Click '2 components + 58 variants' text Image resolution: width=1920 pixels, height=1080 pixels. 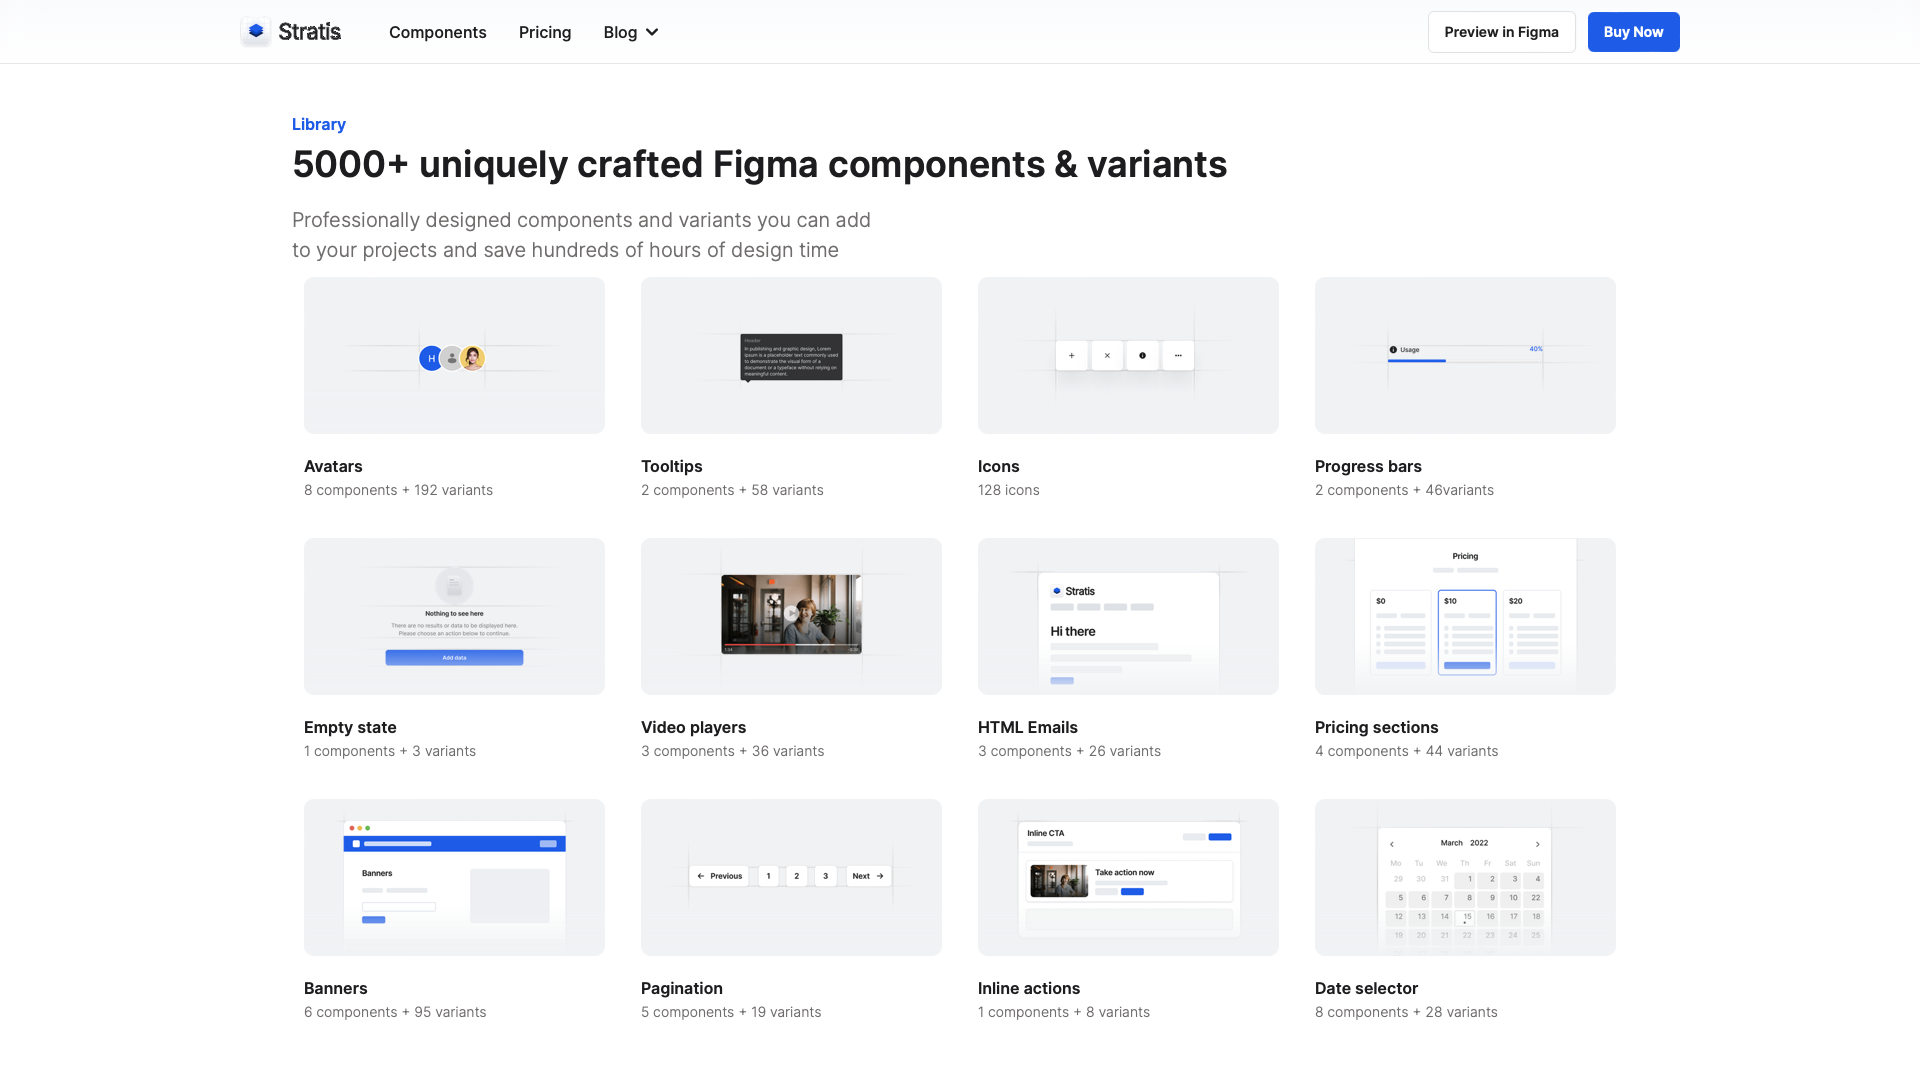(732, 490)
